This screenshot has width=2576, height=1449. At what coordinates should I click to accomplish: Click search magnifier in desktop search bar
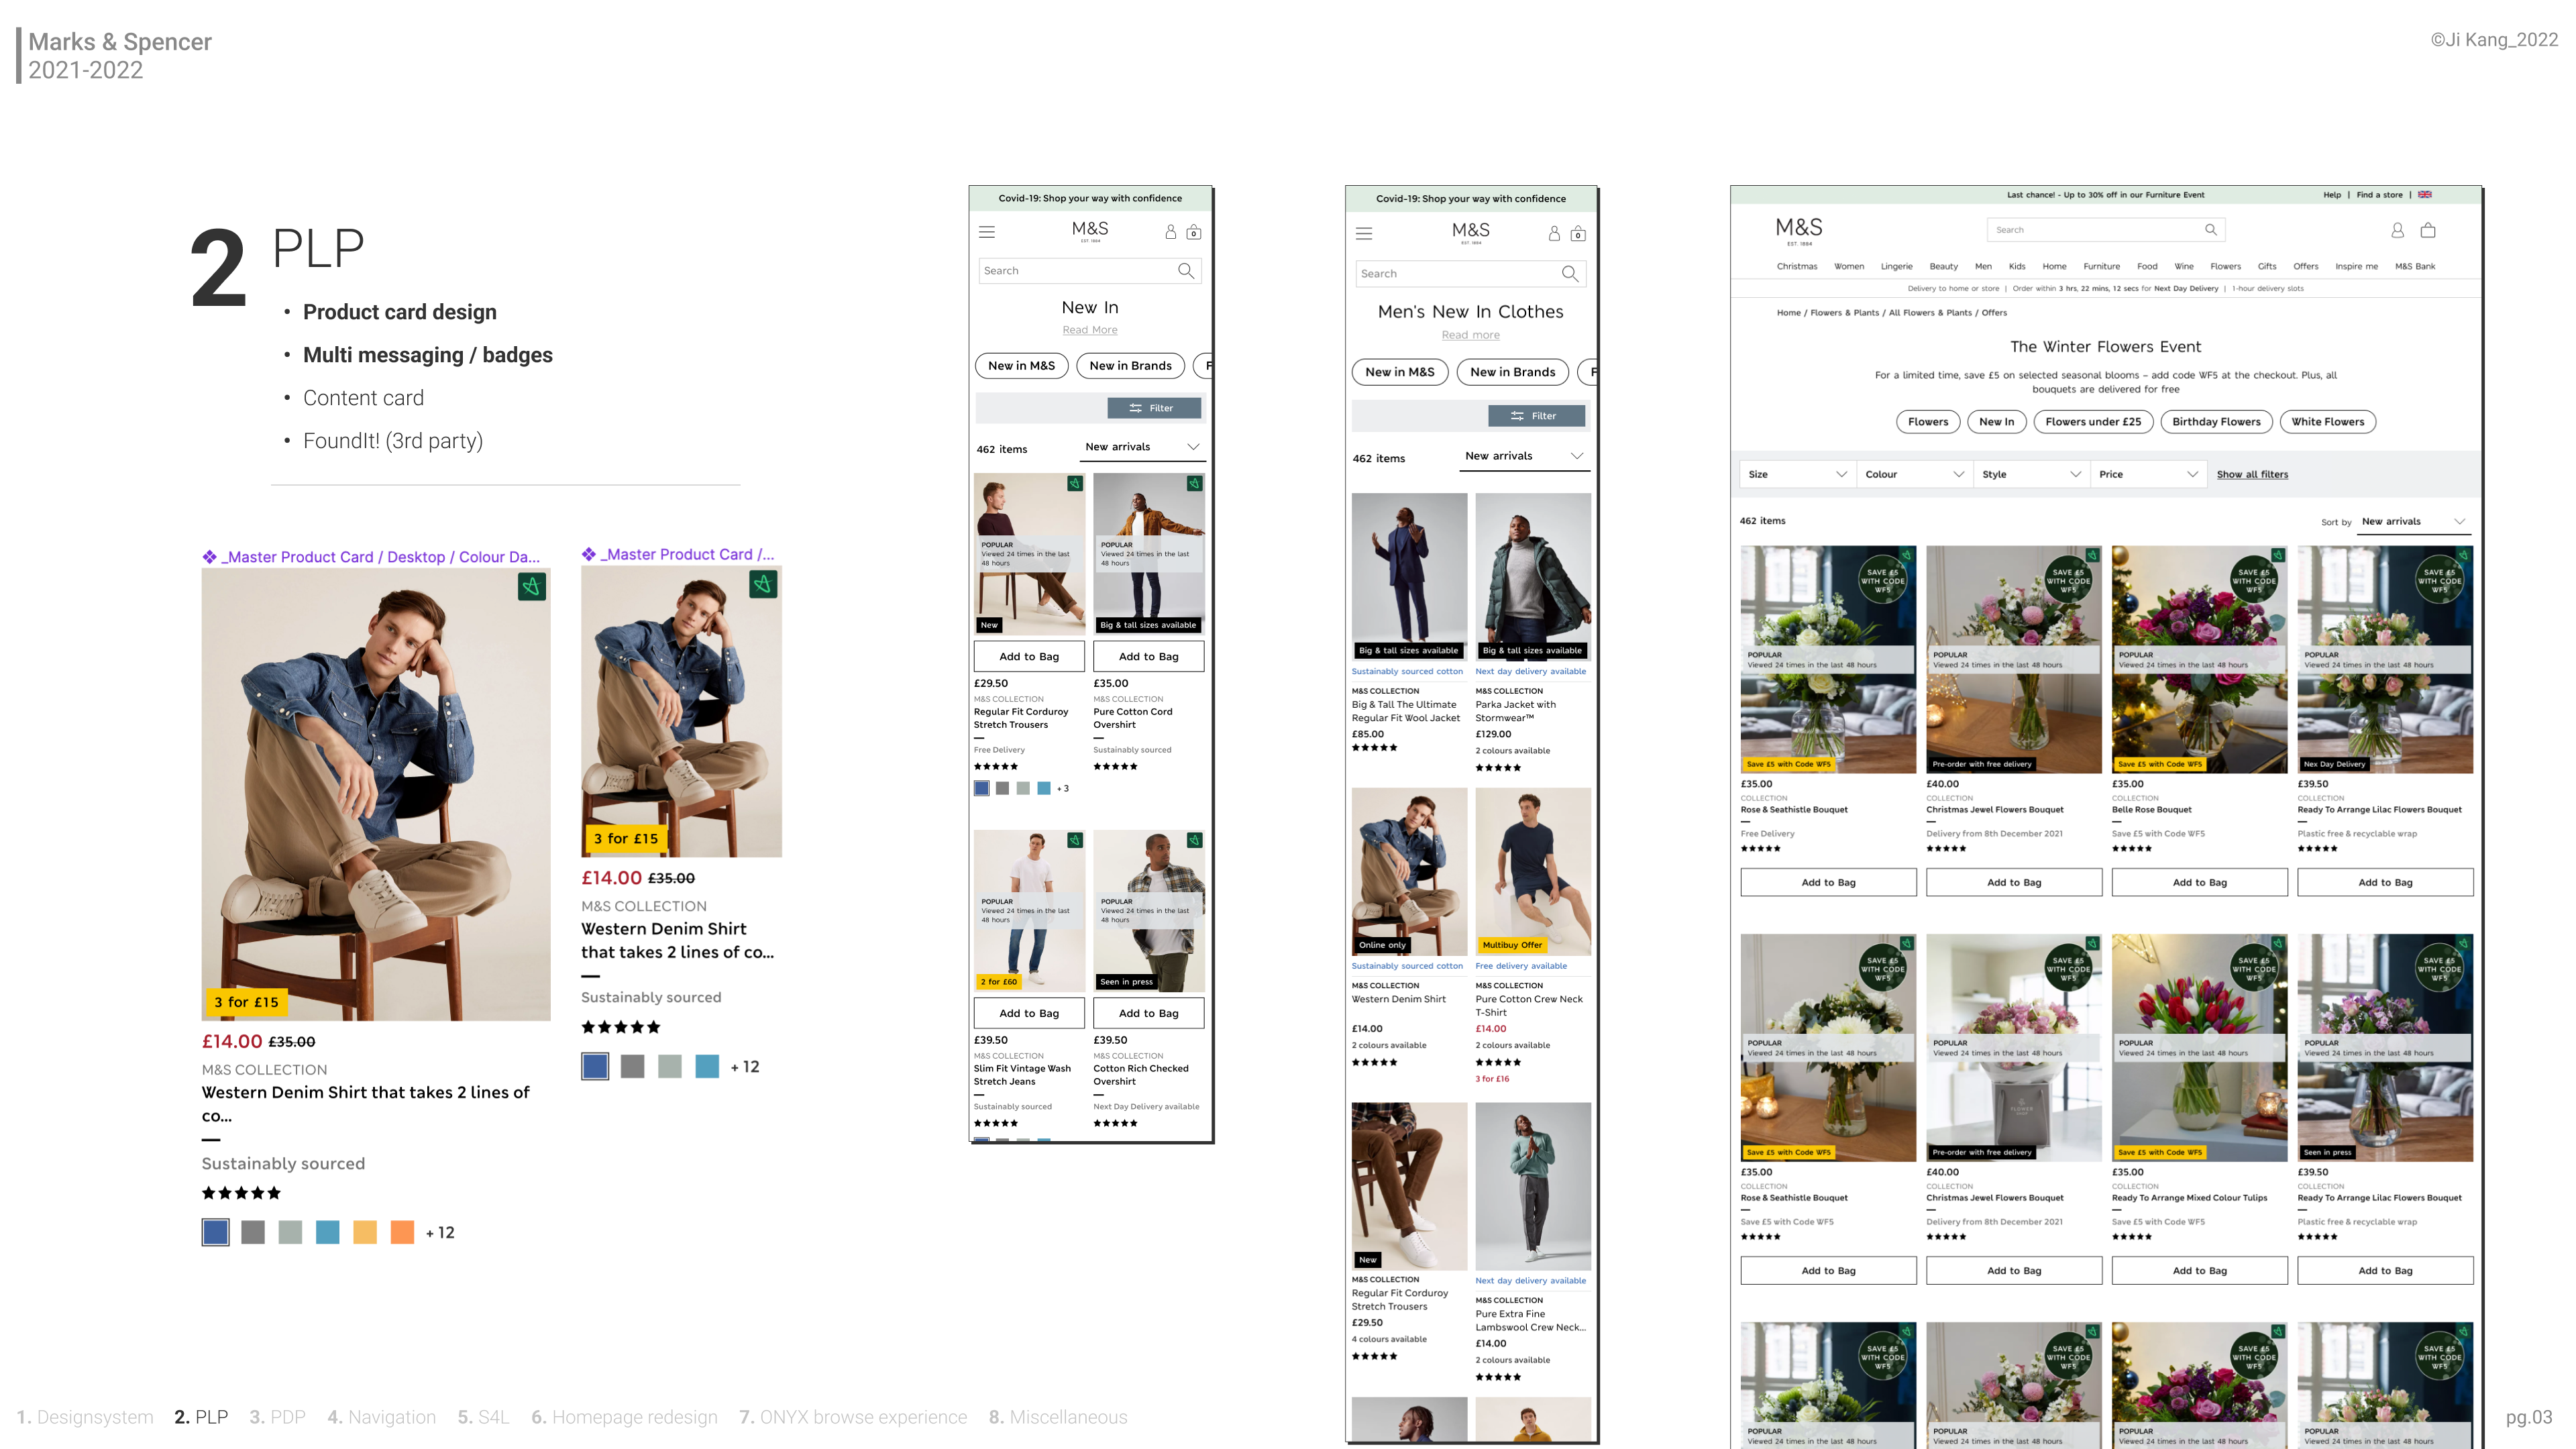coord(2211,230)
